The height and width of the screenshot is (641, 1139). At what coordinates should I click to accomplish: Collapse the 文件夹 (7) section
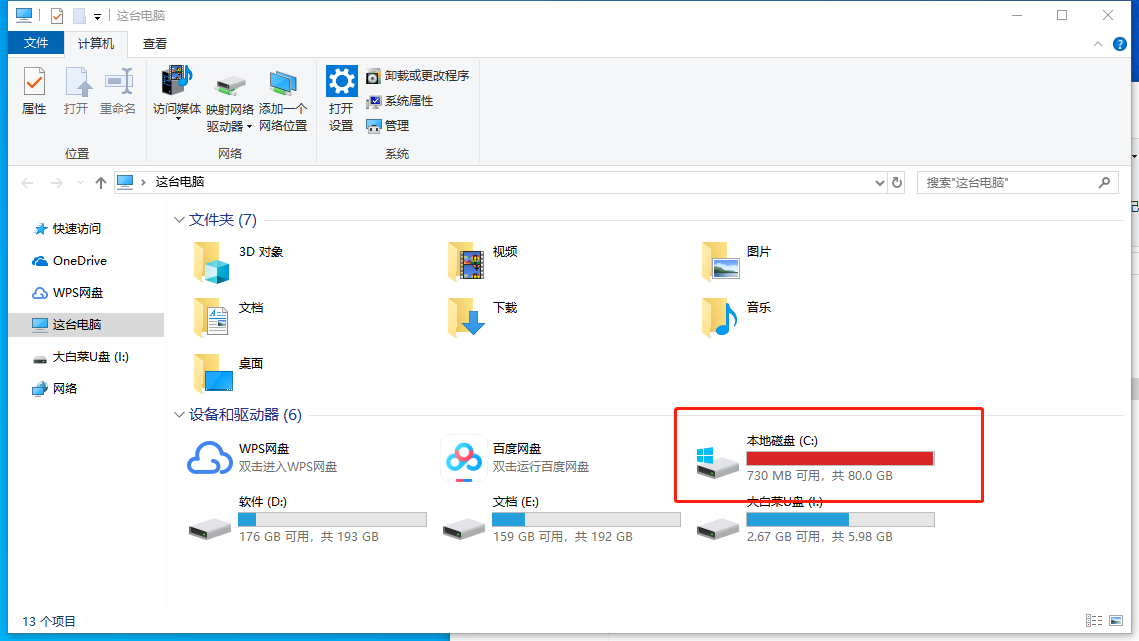pyautogui.click(x=180, y=219)
